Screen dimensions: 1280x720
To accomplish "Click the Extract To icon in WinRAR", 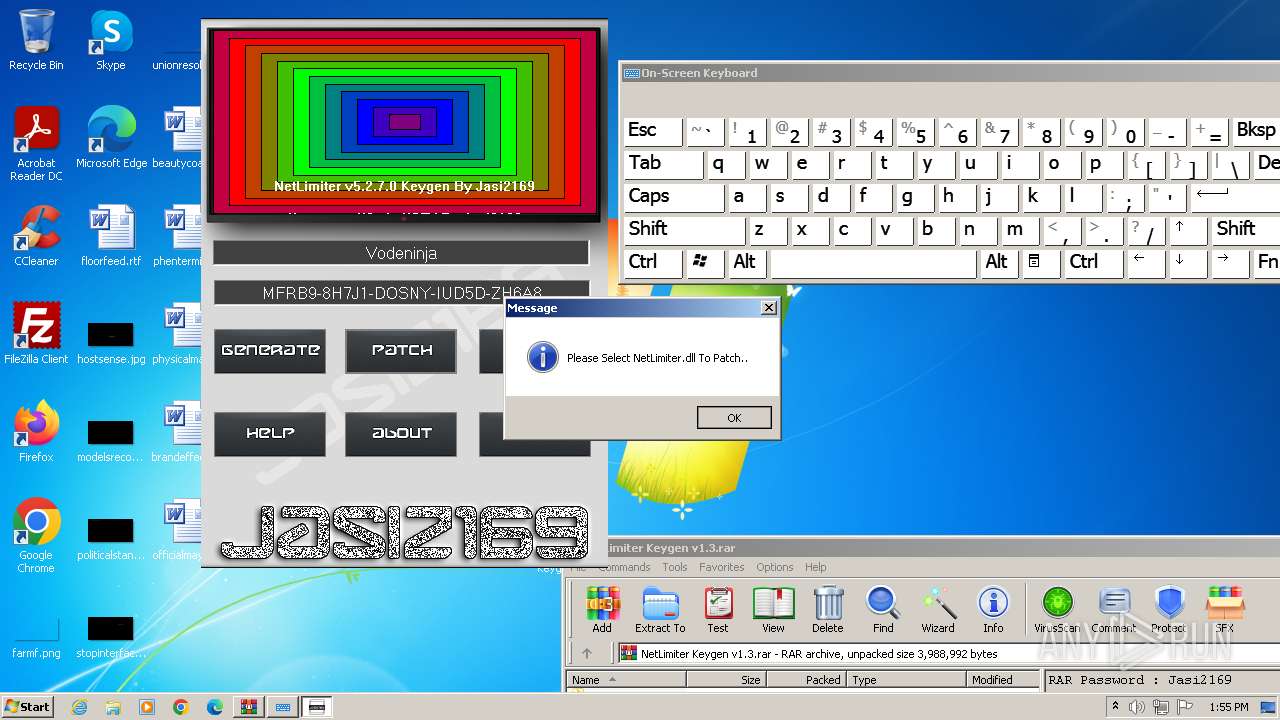I will coord(660,609).
